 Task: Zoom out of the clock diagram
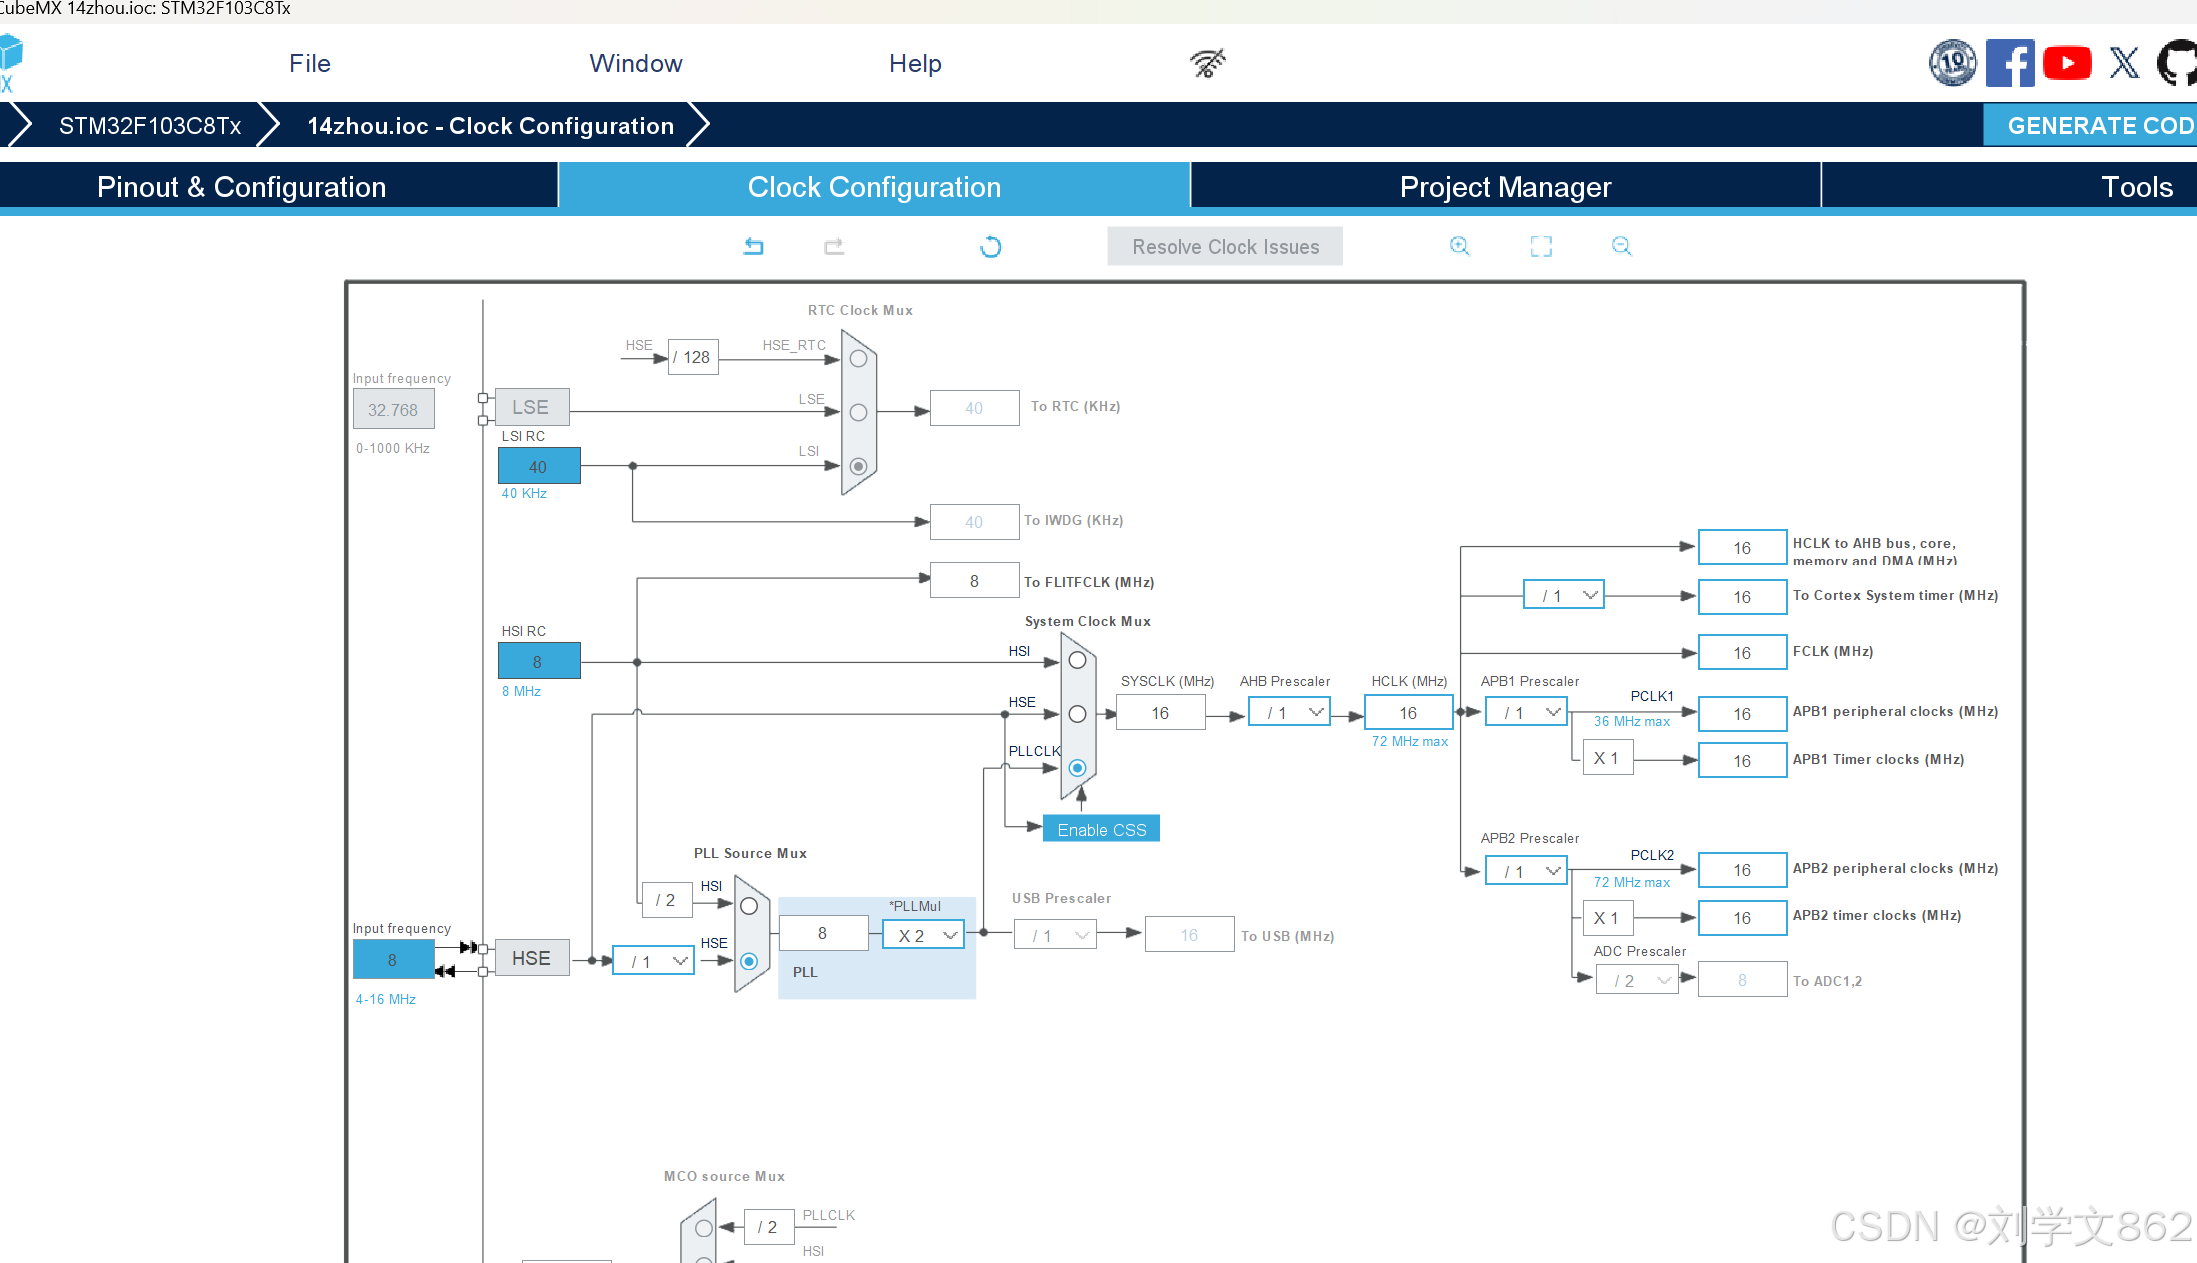click(x=1621, y=246)
